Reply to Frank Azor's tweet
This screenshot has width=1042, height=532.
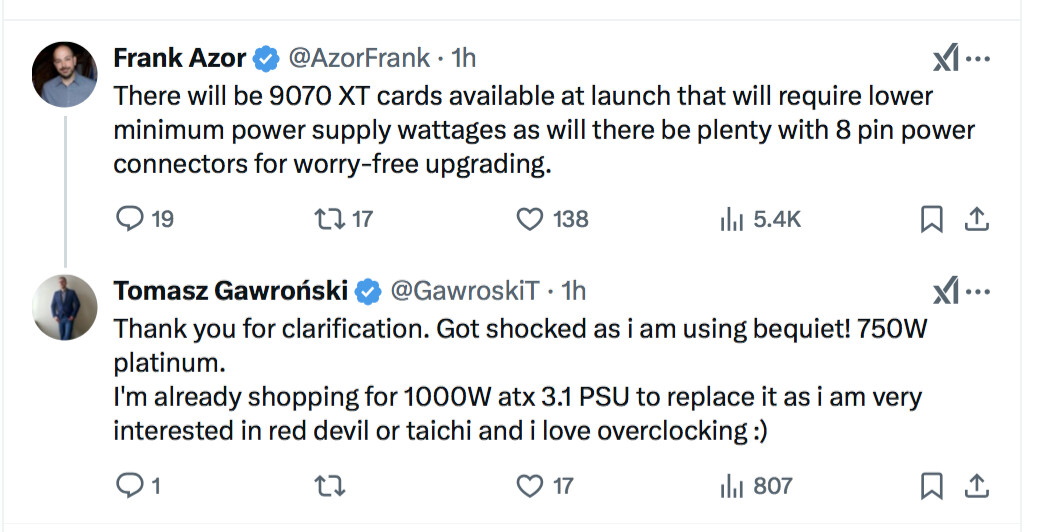click(131, 218)
